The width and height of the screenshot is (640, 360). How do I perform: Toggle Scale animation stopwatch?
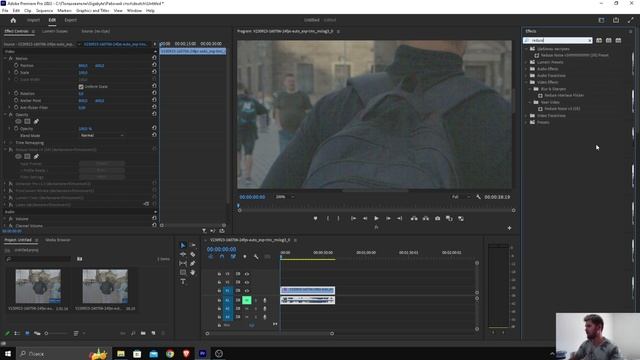(16, 72)
